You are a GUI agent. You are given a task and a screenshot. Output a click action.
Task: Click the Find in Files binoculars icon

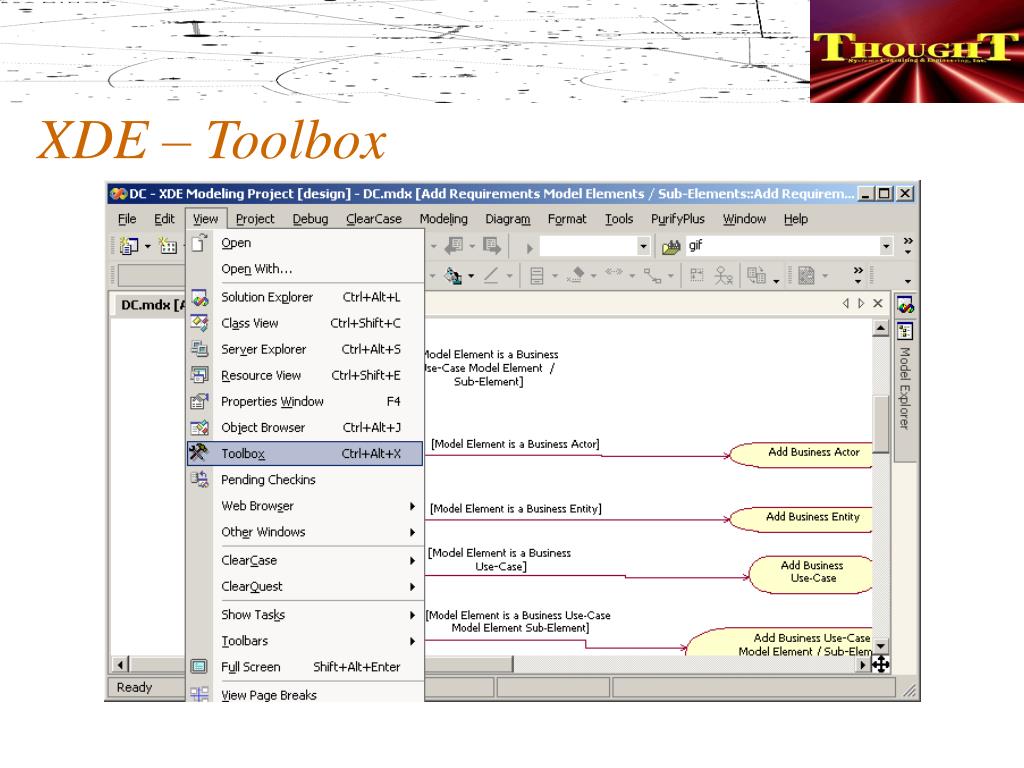coord(671,247)
